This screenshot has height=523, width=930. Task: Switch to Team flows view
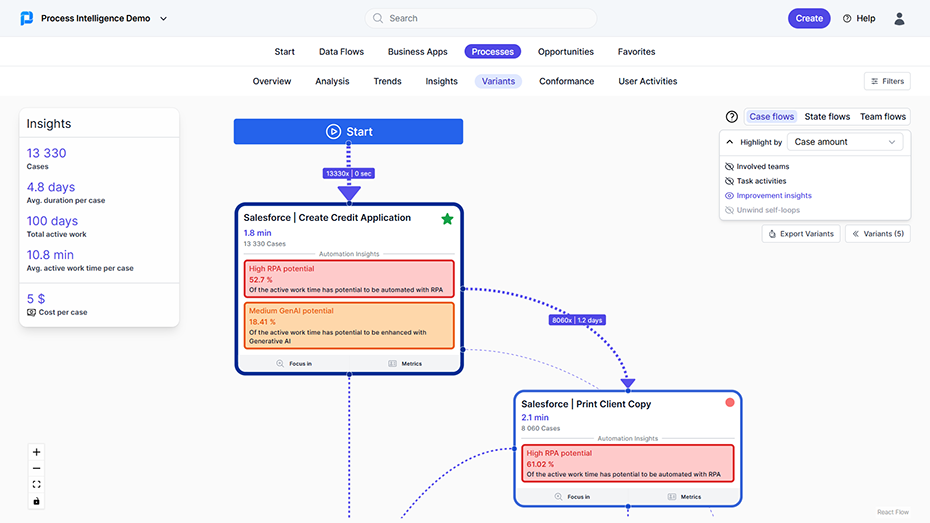coord(883,117)
